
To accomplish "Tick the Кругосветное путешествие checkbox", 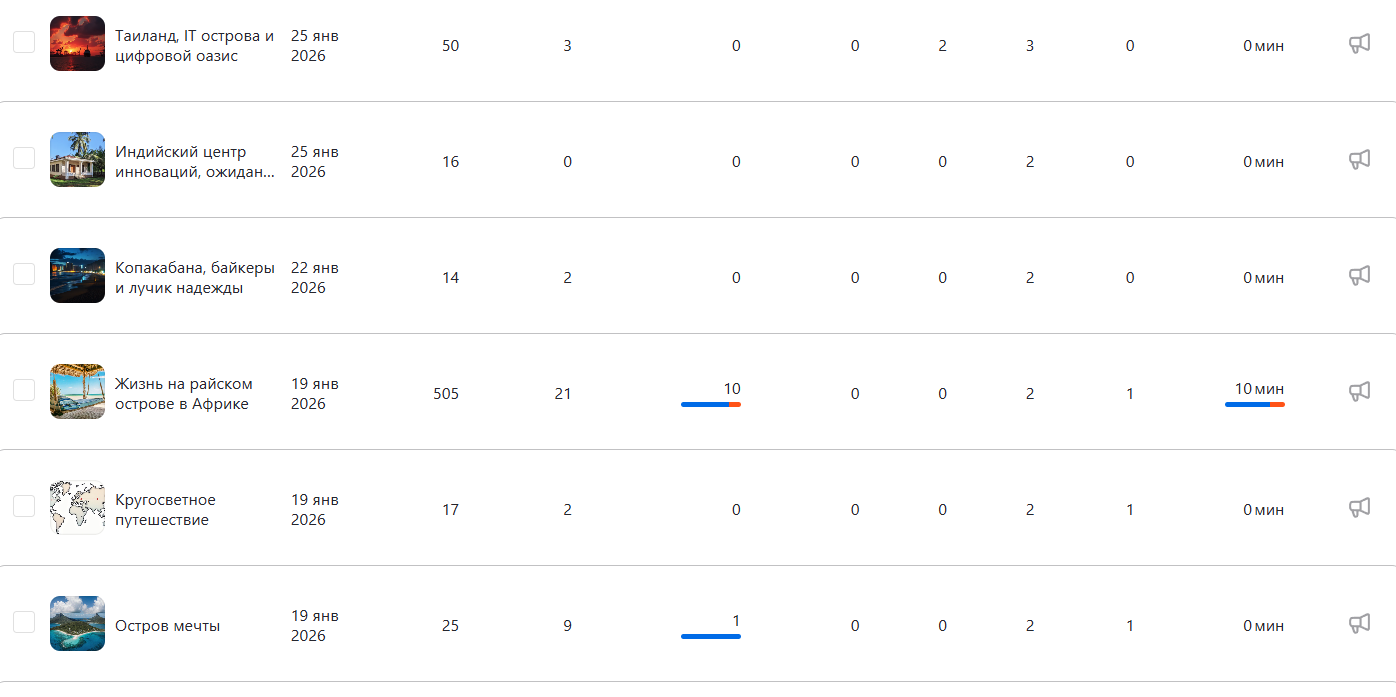I will point(24,506).
